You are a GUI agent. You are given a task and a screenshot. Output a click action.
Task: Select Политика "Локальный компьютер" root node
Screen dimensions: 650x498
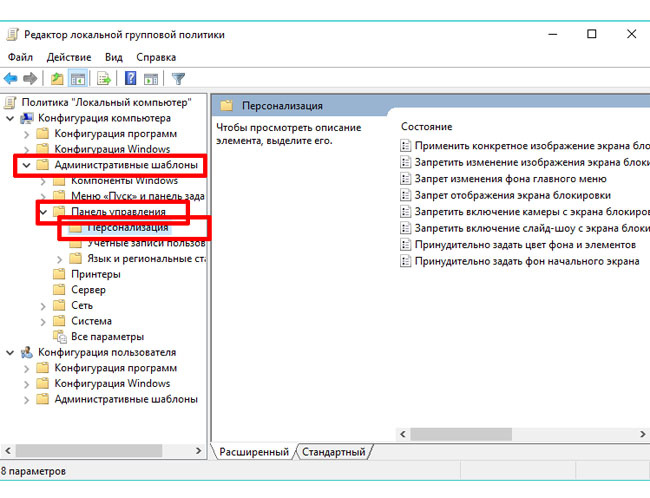point(106,102)
